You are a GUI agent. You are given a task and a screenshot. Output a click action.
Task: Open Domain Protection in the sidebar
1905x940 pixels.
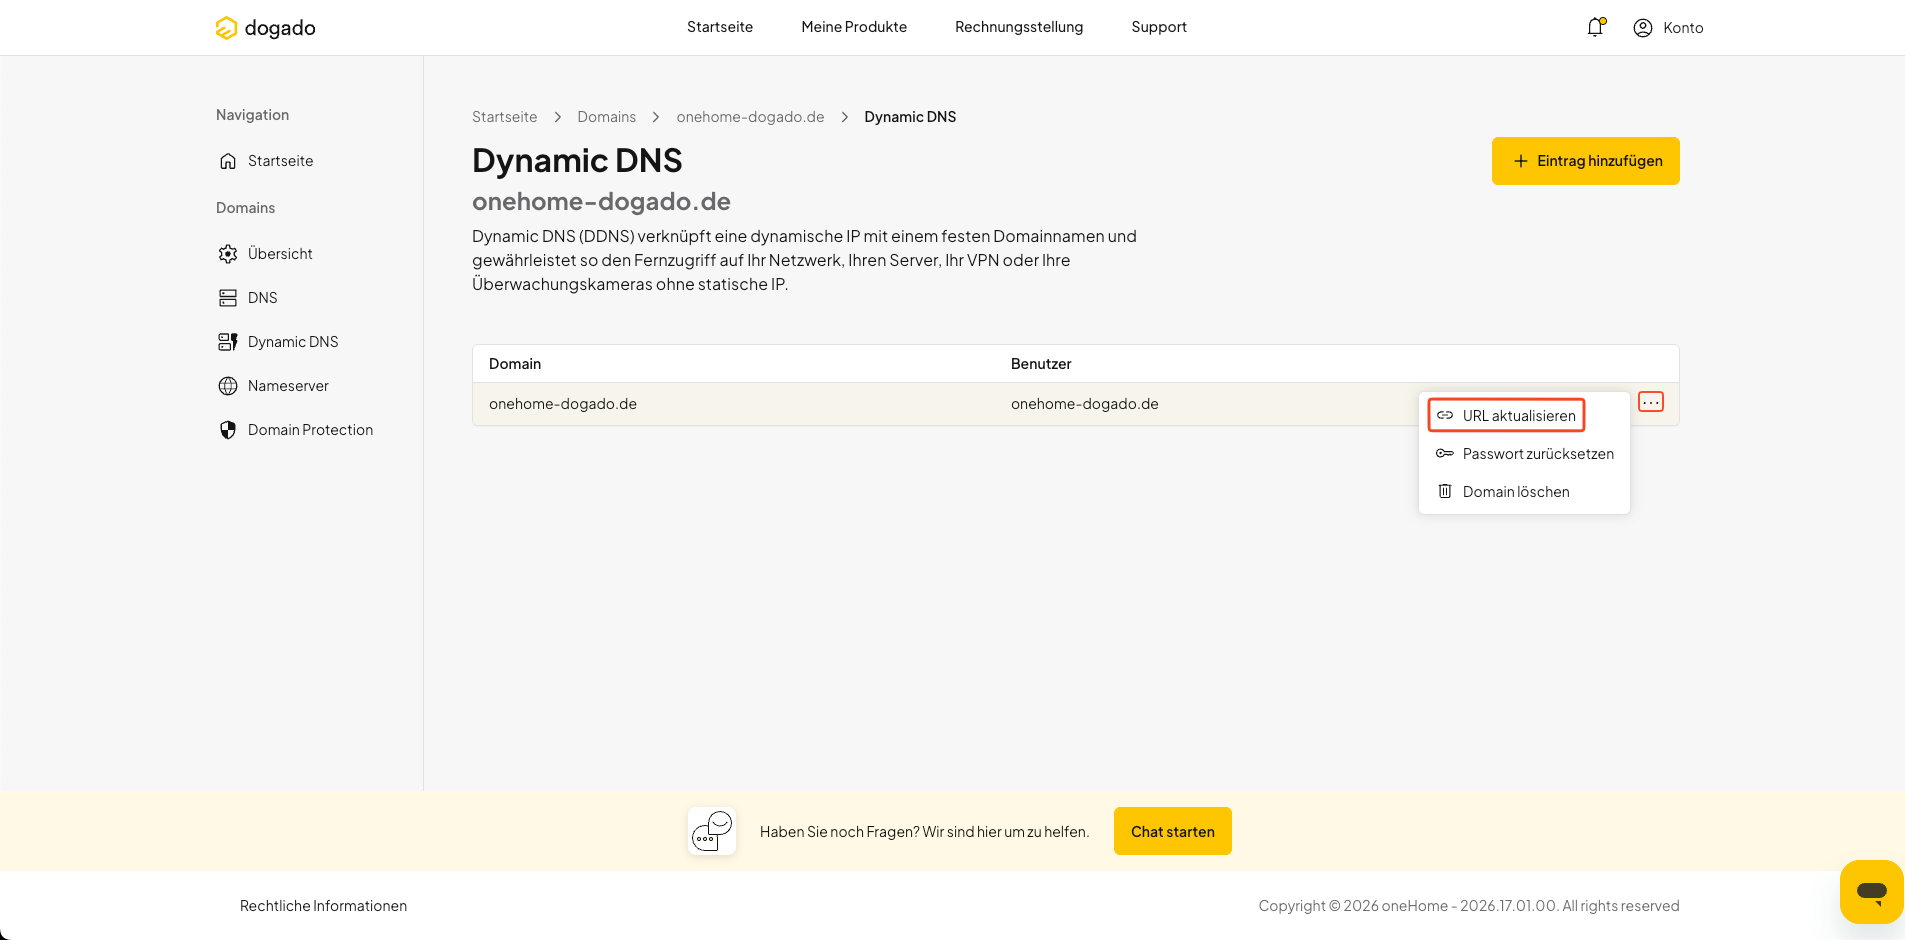click(x=310, y=430)
